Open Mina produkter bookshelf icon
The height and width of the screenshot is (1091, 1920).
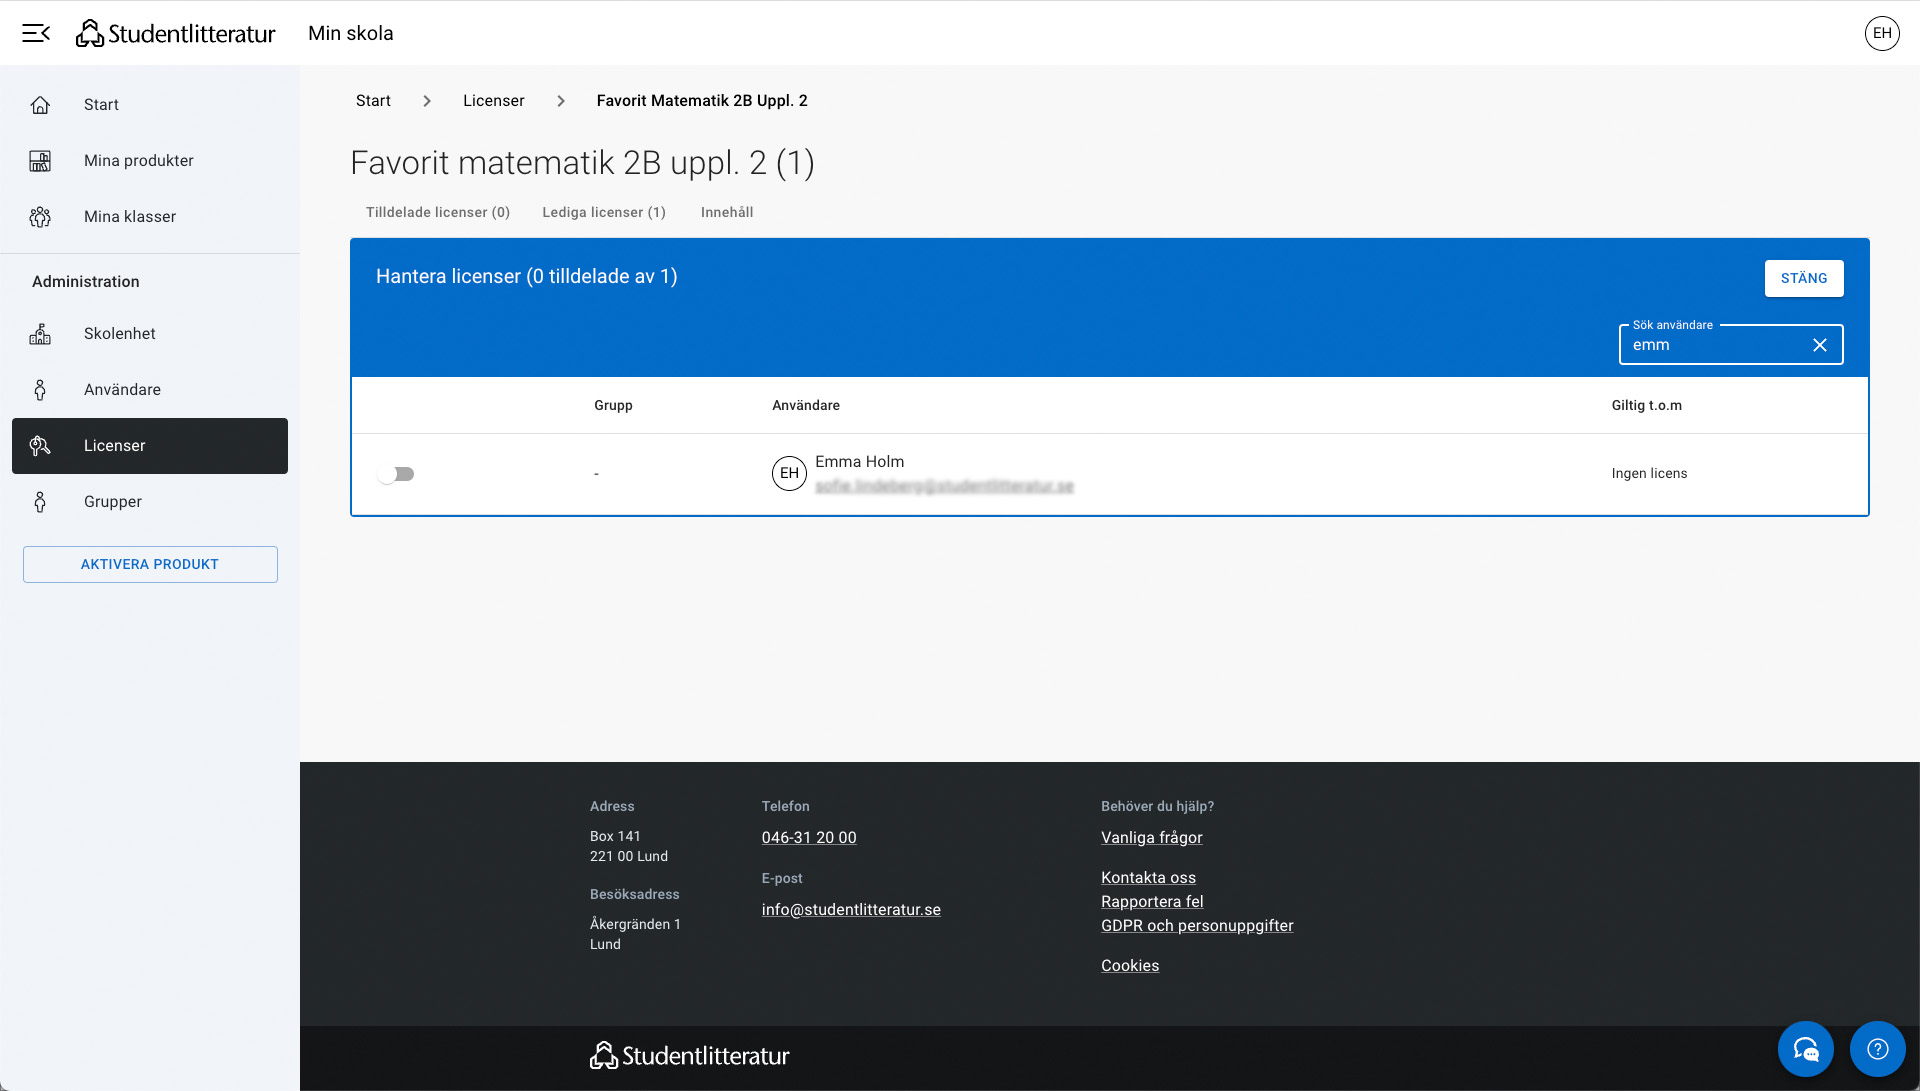[40, 161]
